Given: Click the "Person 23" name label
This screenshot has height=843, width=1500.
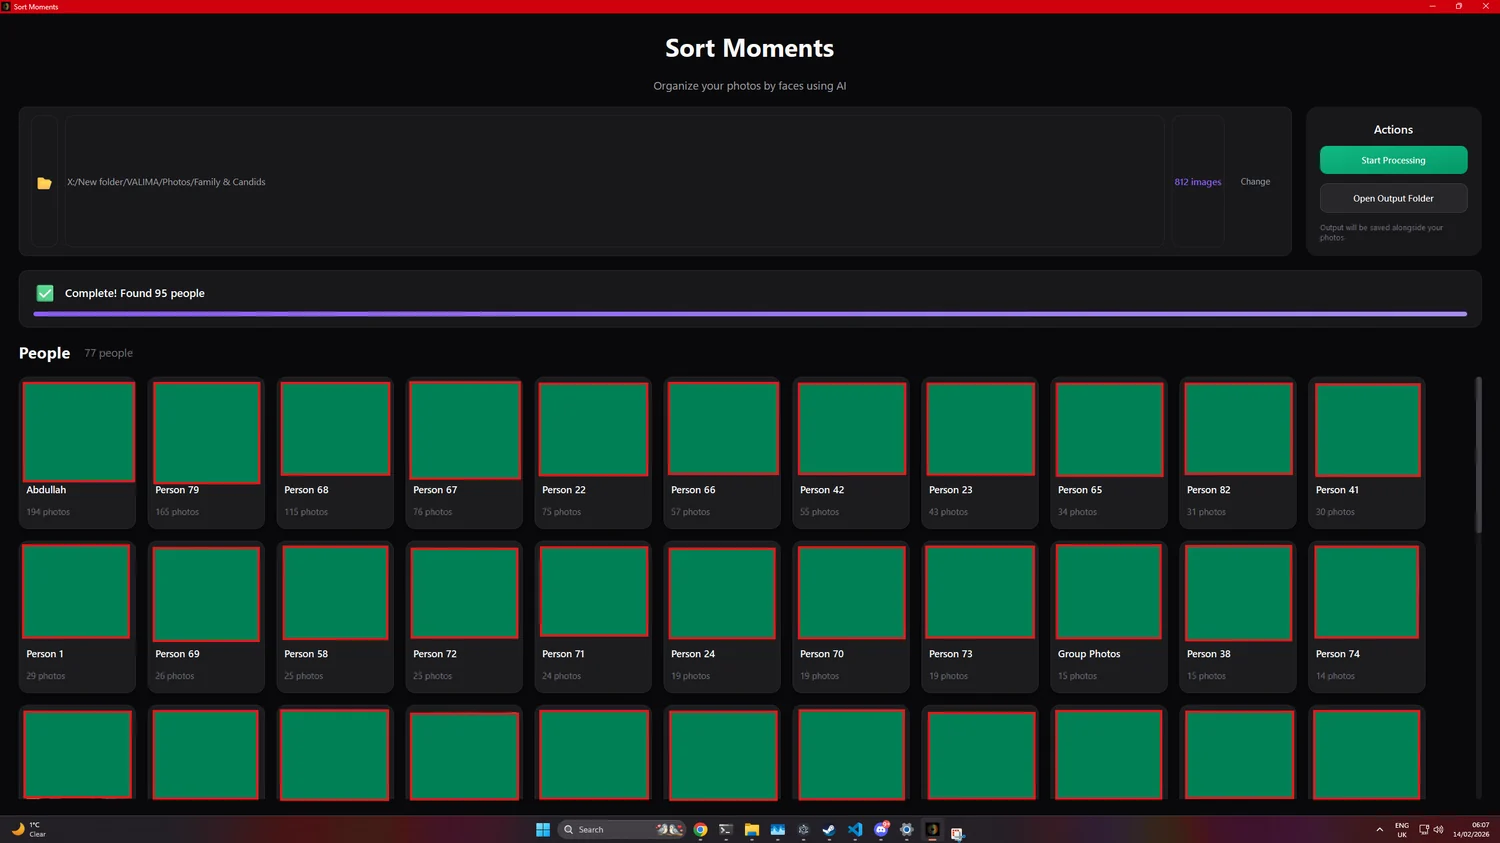Looking at the screenshot, I should point(950,490).
